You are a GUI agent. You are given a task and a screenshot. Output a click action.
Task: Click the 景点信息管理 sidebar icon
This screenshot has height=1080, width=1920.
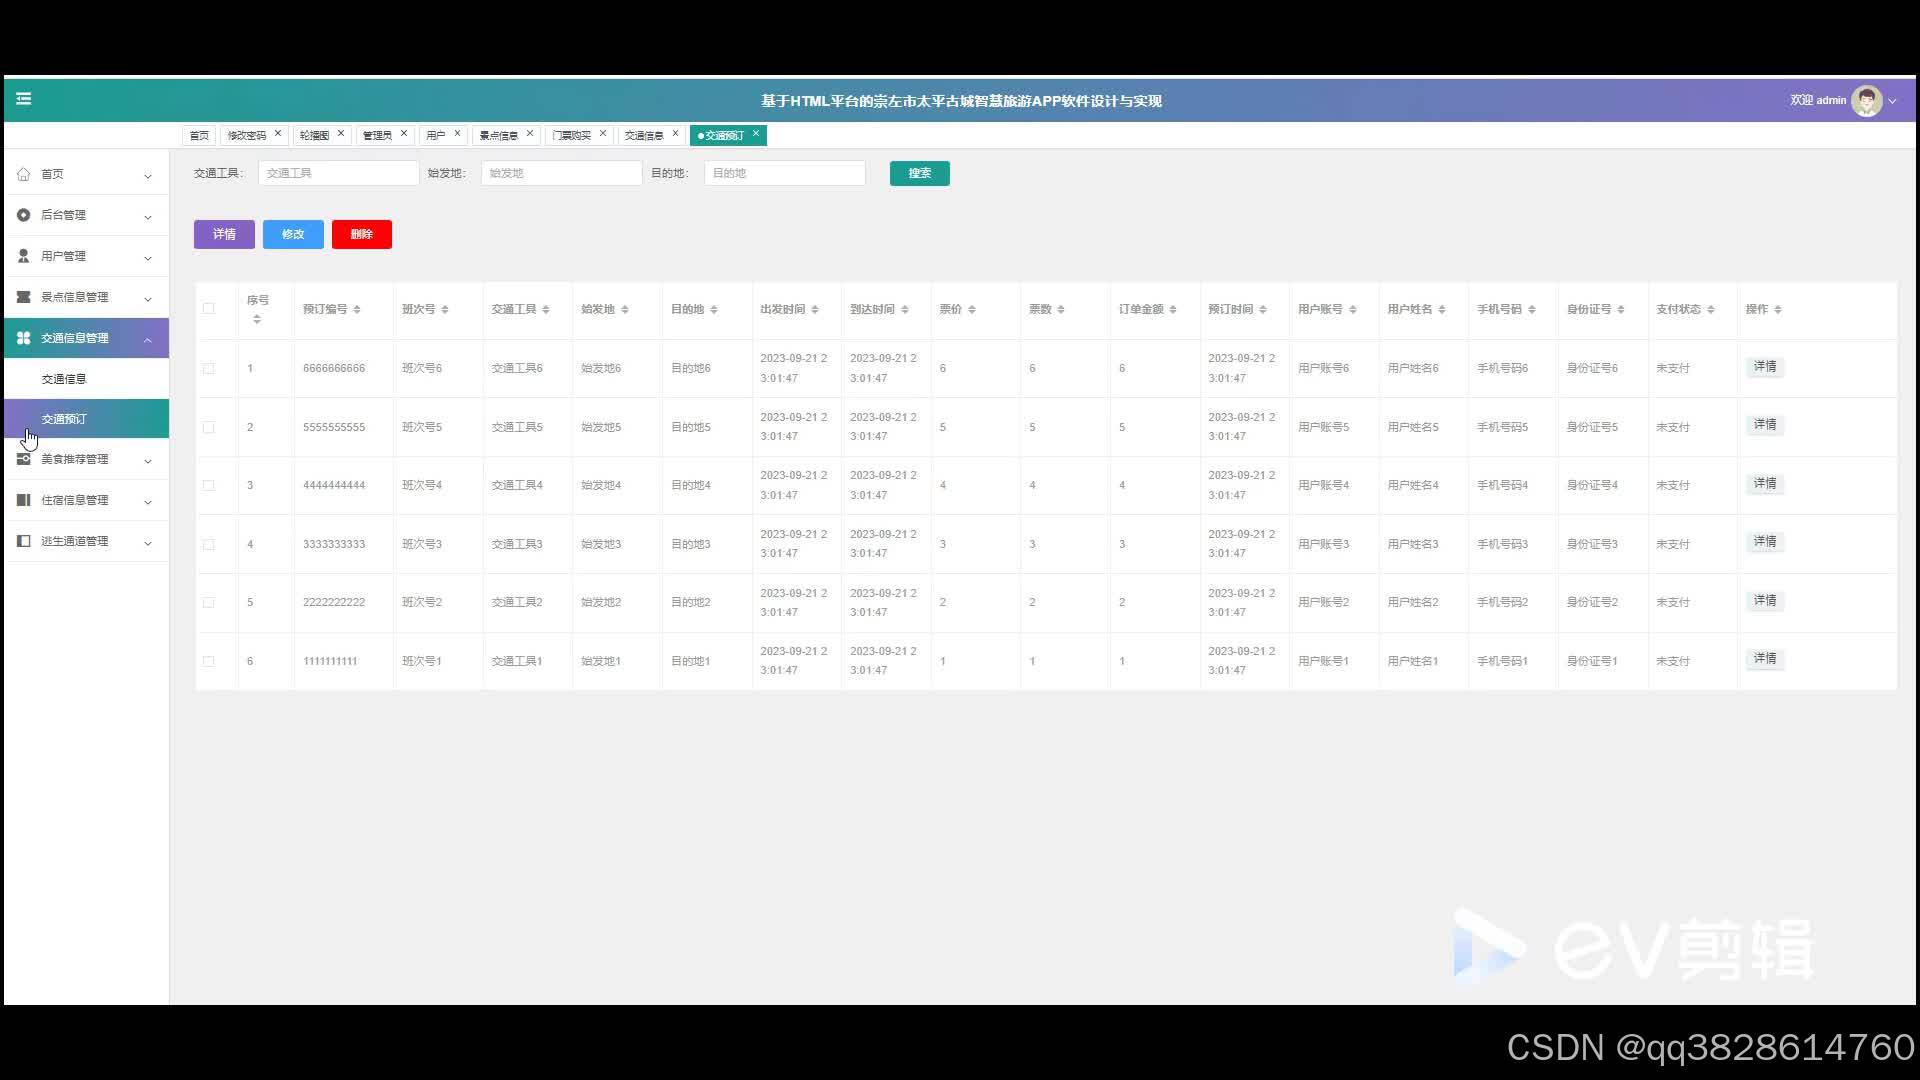[24, 297]
